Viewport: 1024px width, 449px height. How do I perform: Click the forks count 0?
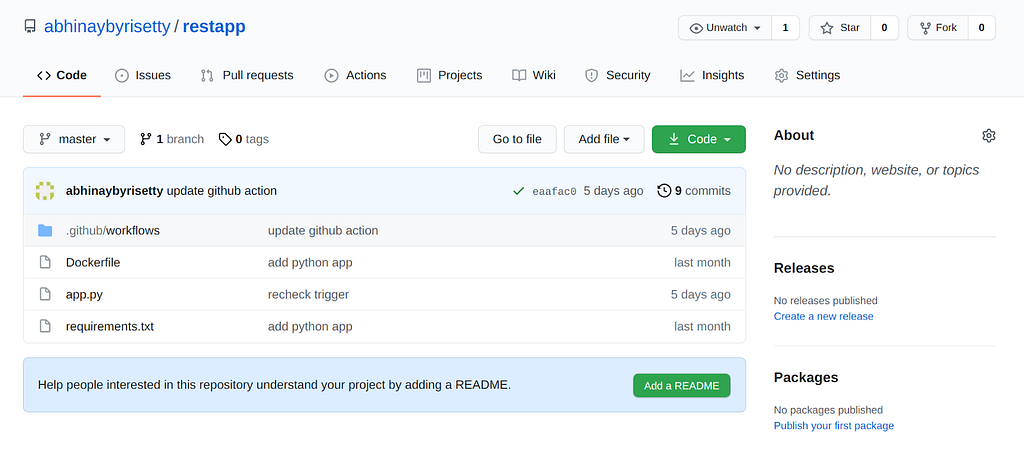pos(982,28)
